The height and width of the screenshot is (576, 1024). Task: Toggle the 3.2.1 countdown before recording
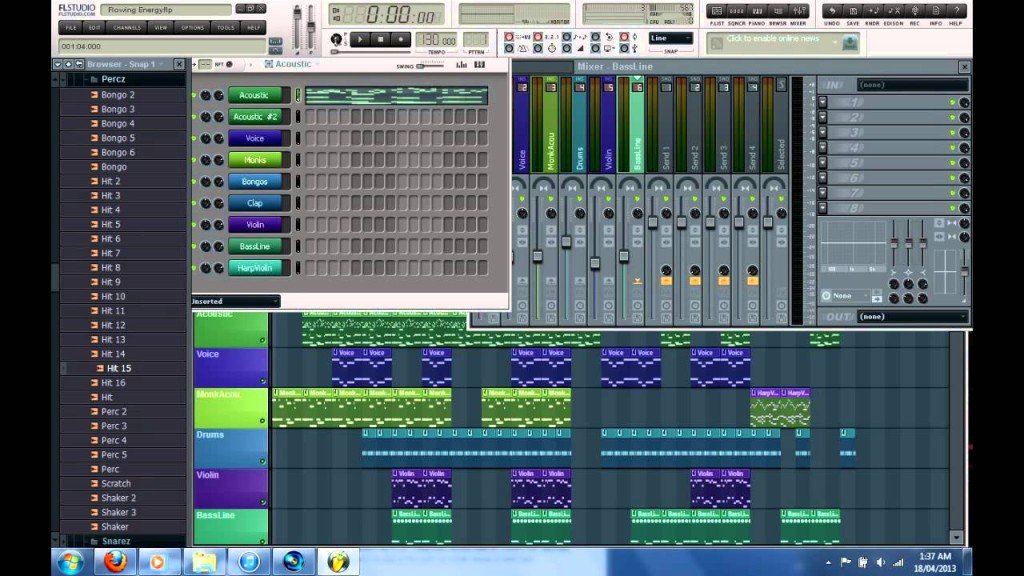(x=537, y=37)
